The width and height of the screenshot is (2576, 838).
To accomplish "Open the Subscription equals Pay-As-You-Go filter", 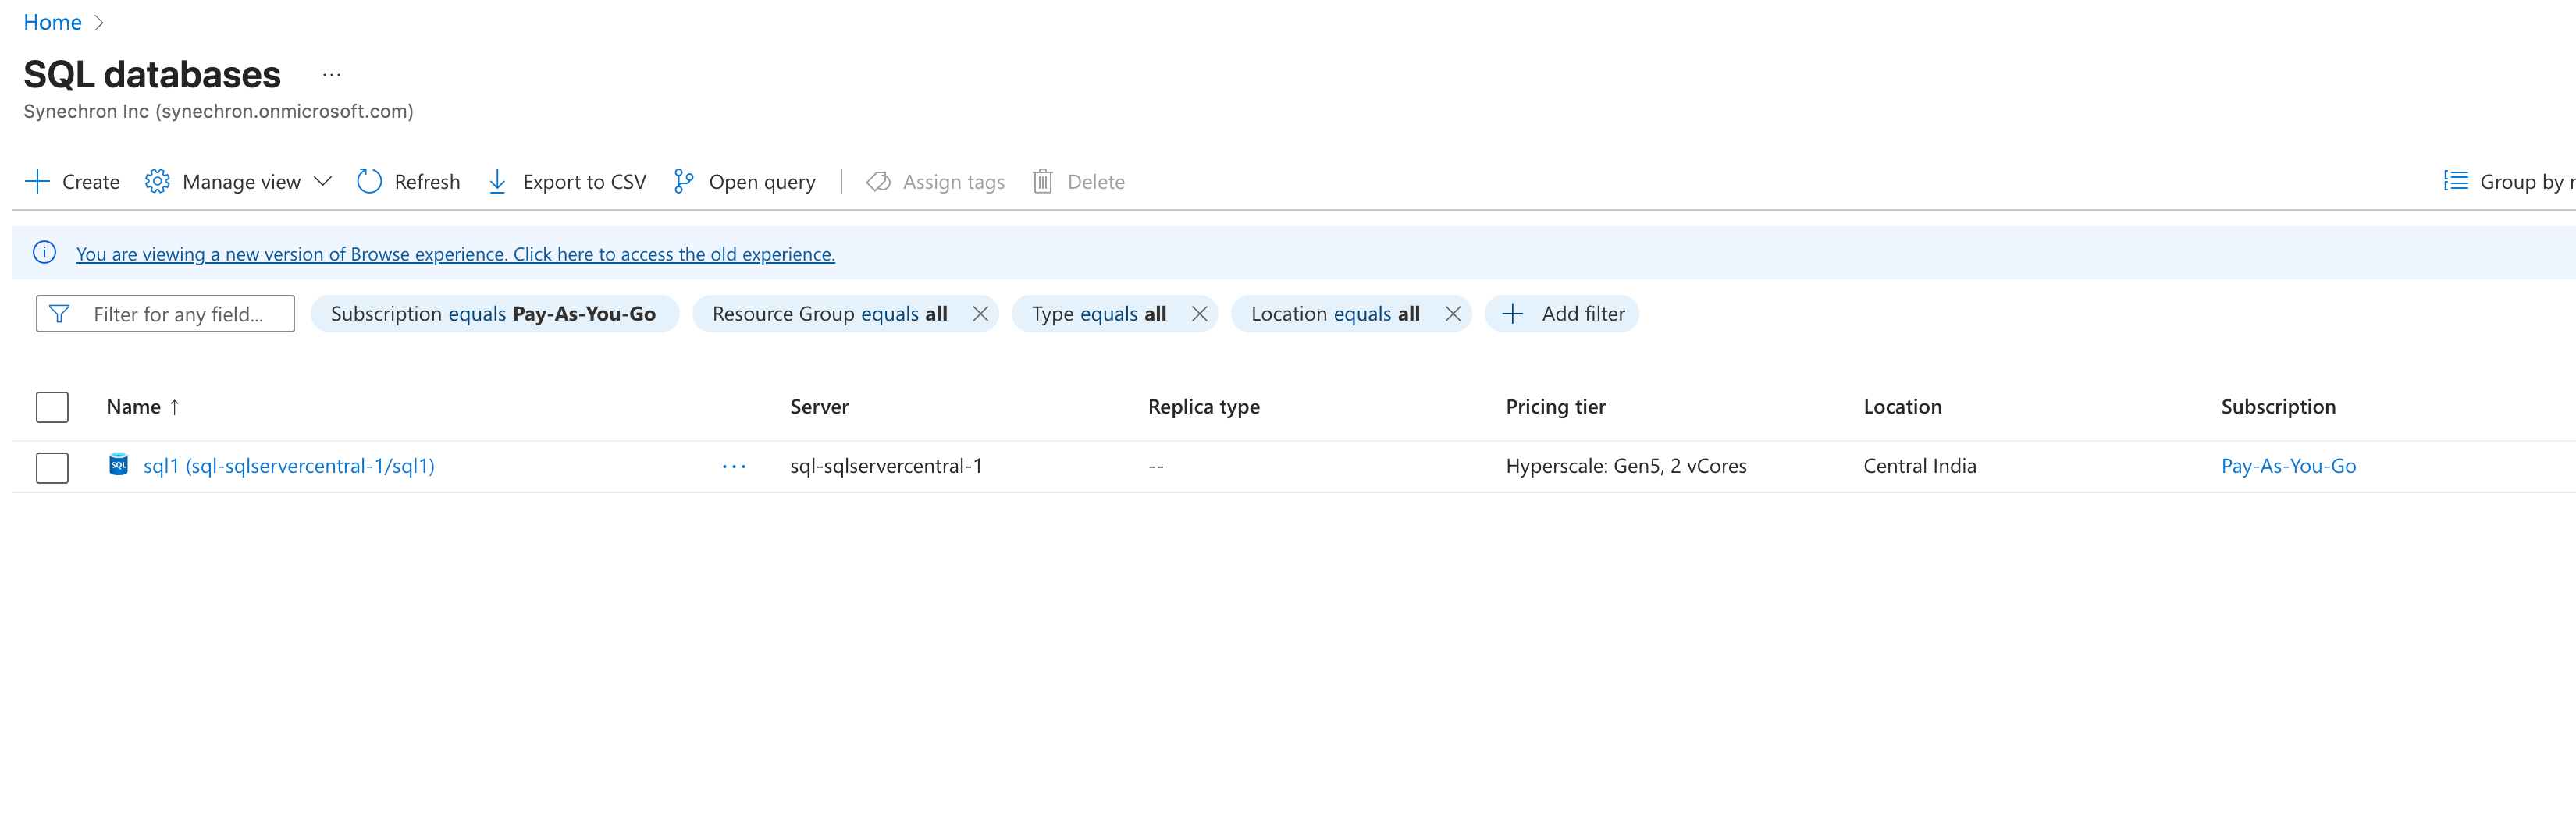I will pos(493,314).
